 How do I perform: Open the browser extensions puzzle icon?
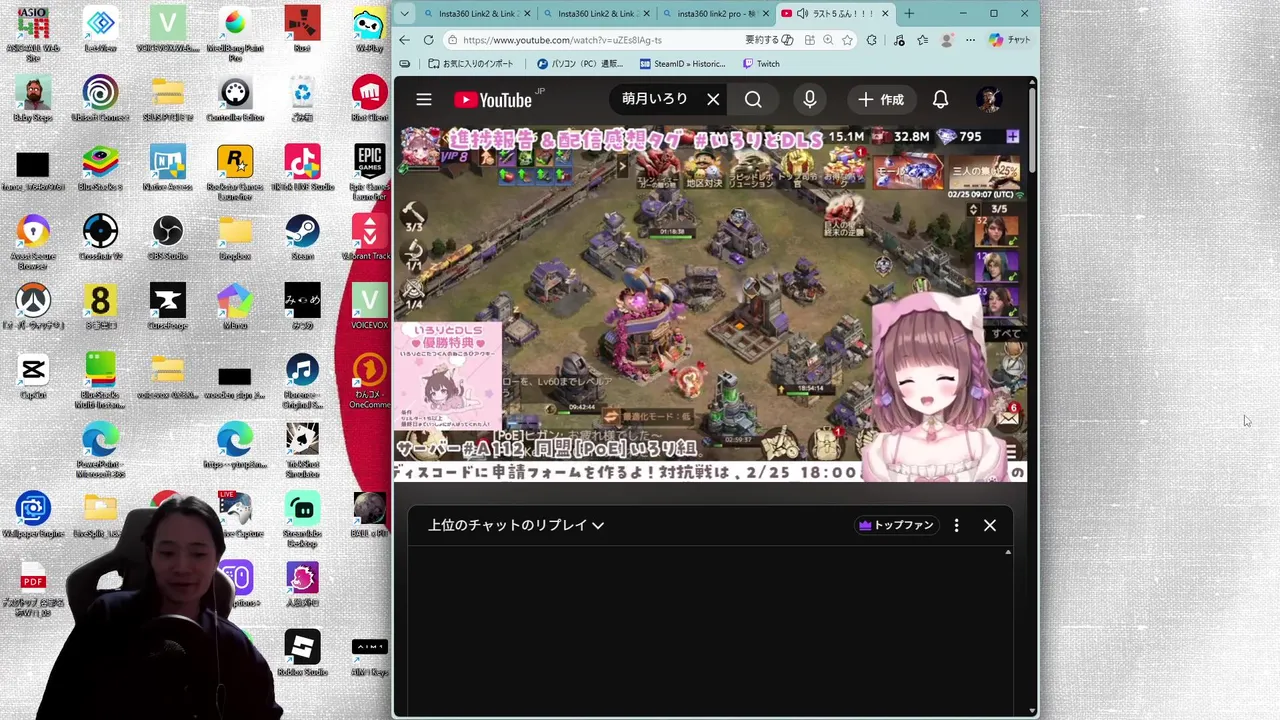pos(871,40)
